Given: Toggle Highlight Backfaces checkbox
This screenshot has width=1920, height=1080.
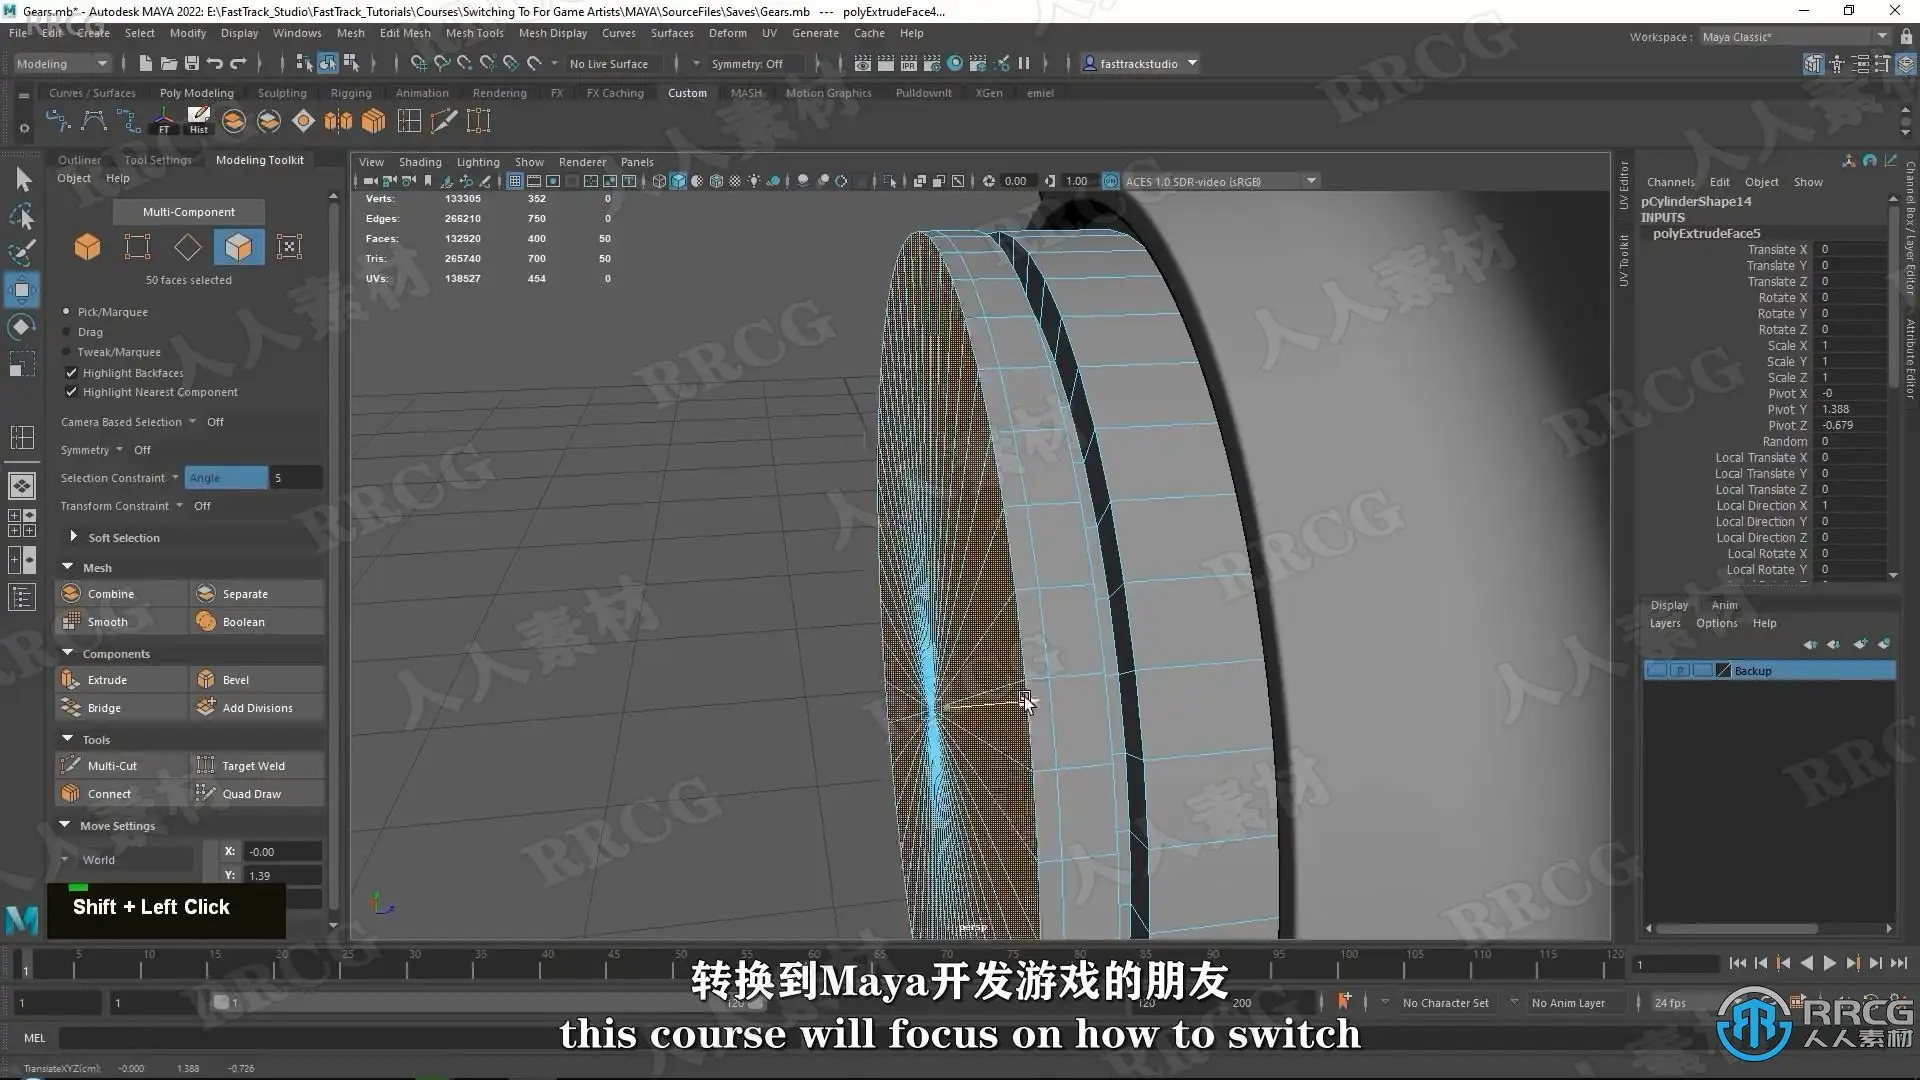Looking at the screenshot, I should click(x=71, y=373).
